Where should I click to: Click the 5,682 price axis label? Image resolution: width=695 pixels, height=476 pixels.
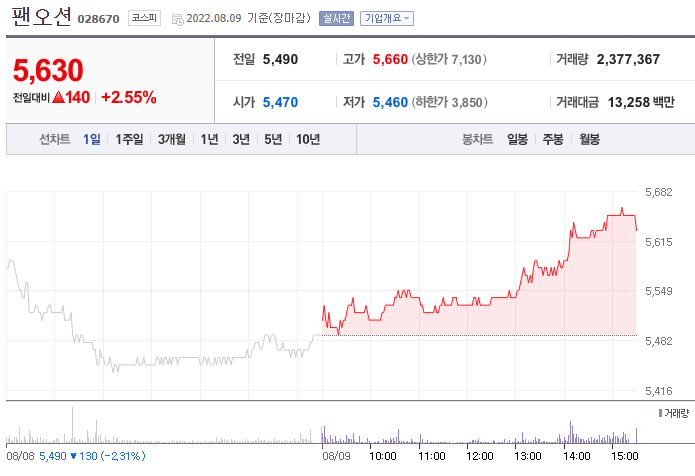click(x=659, y=192)
